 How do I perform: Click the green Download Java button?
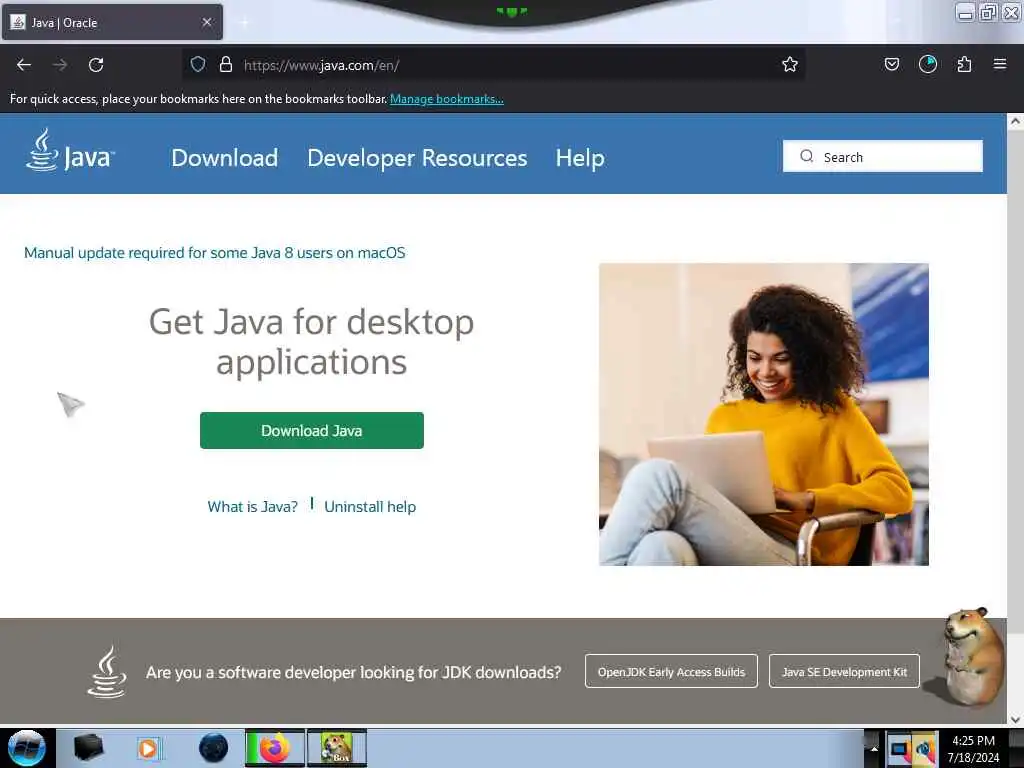pyautogui.click(x=312, y=430)
